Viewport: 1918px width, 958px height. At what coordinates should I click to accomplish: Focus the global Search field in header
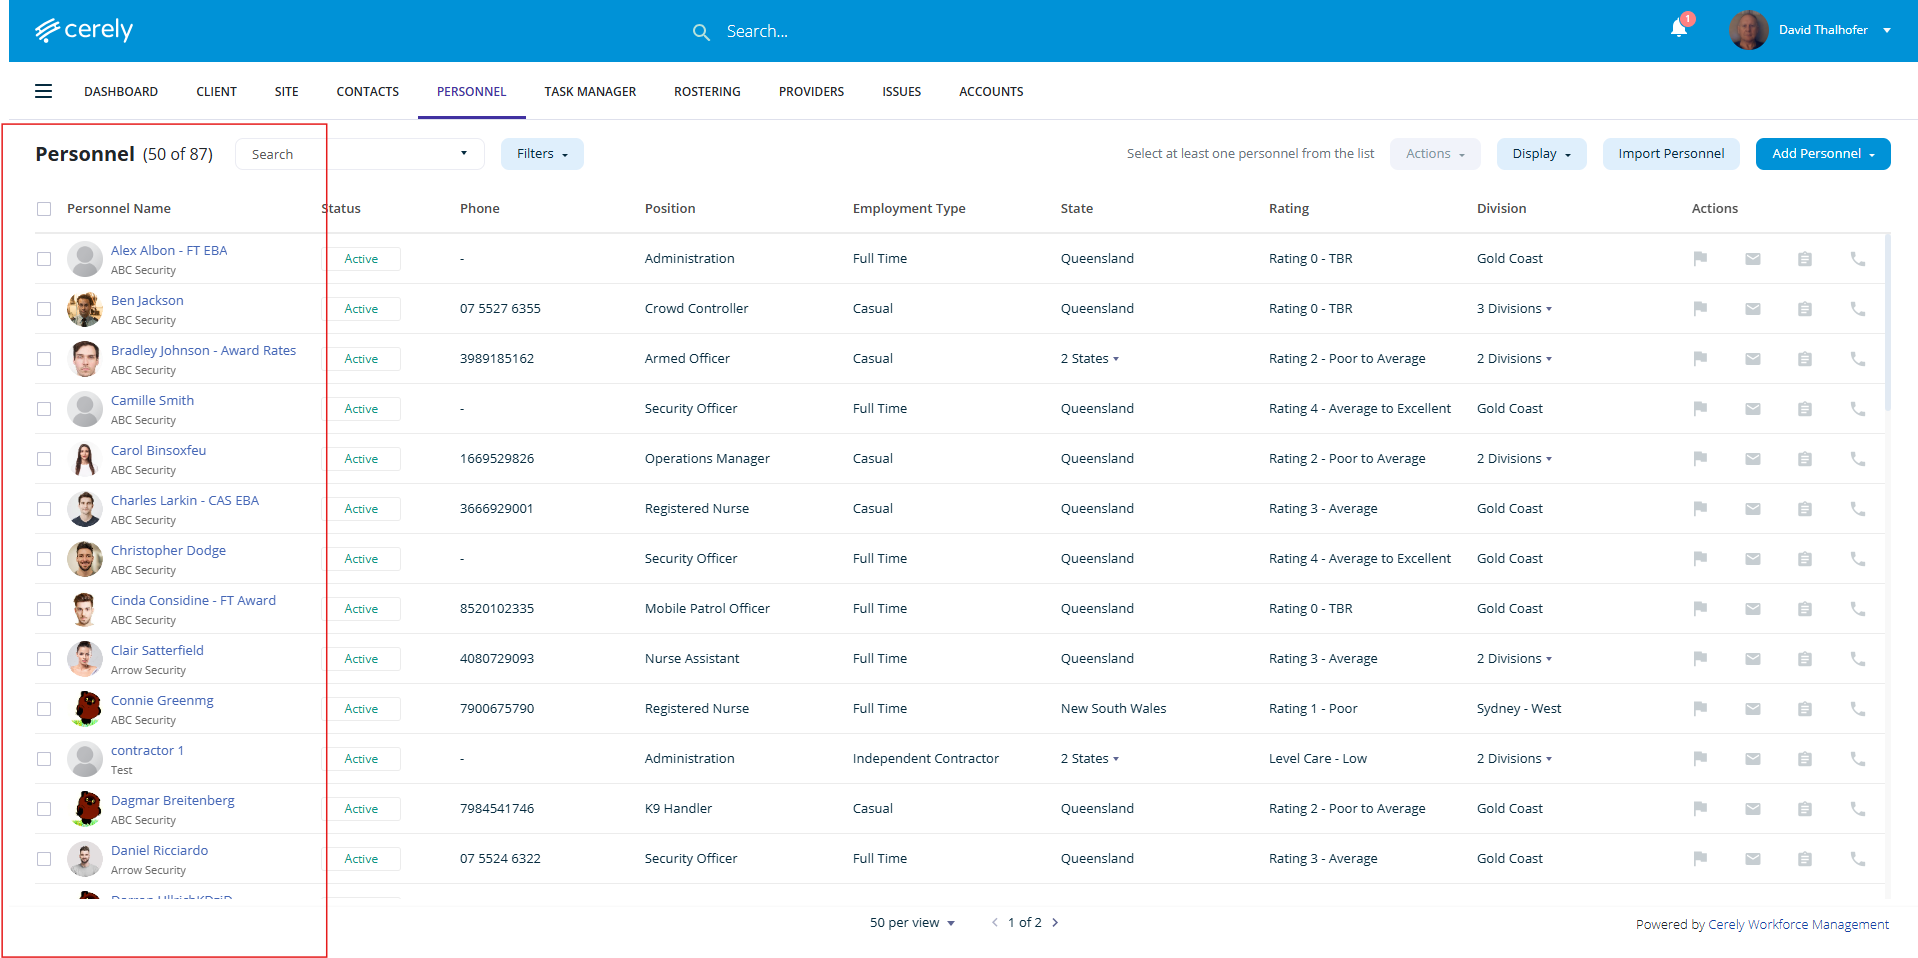pyautogui.click(x=757, y=32)
